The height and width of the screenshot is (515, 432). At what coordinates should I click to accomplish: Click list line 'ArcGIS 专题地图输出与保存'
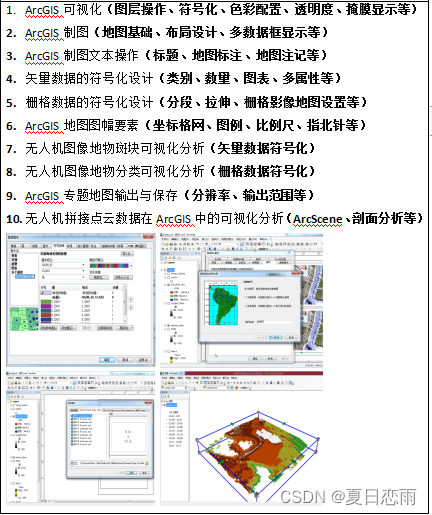(x=101, y=195)
